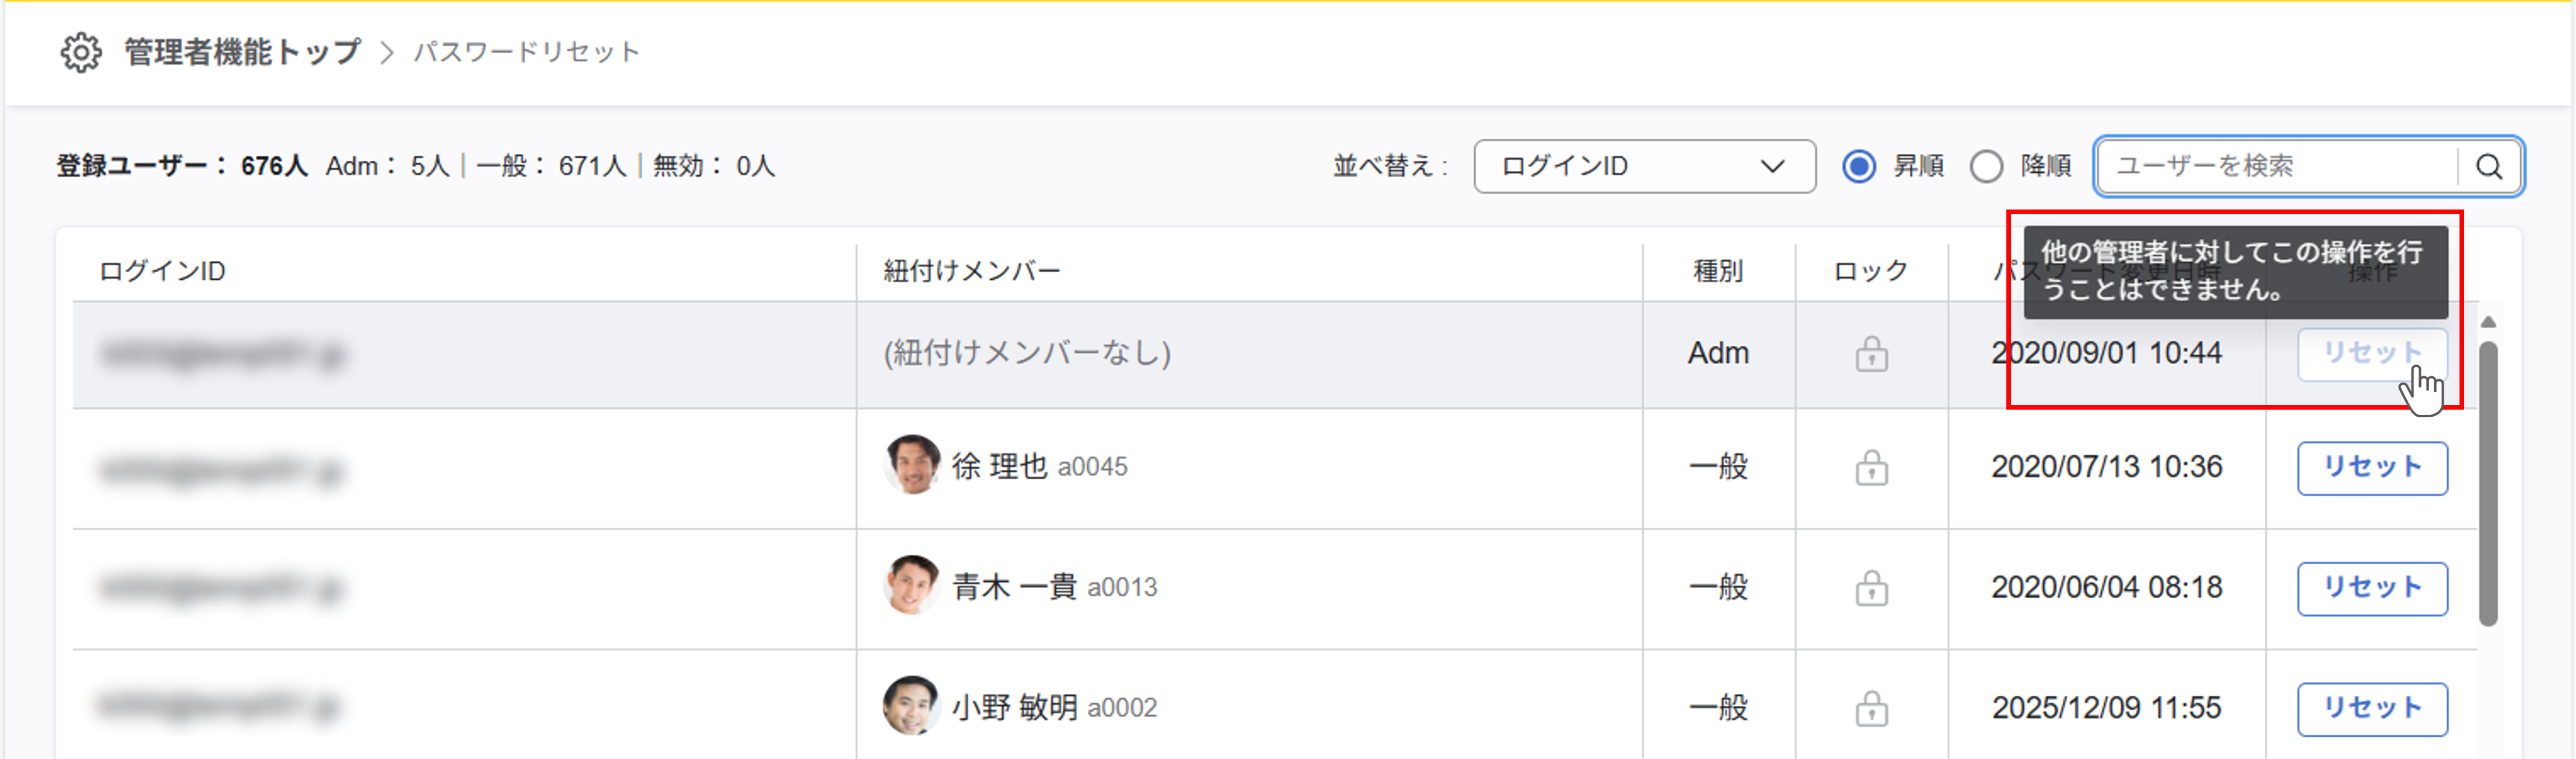Go to 管理者機能トップ breadcrumb
The height and width of the screenshot is (759, 2576).
tap(242, 52)
